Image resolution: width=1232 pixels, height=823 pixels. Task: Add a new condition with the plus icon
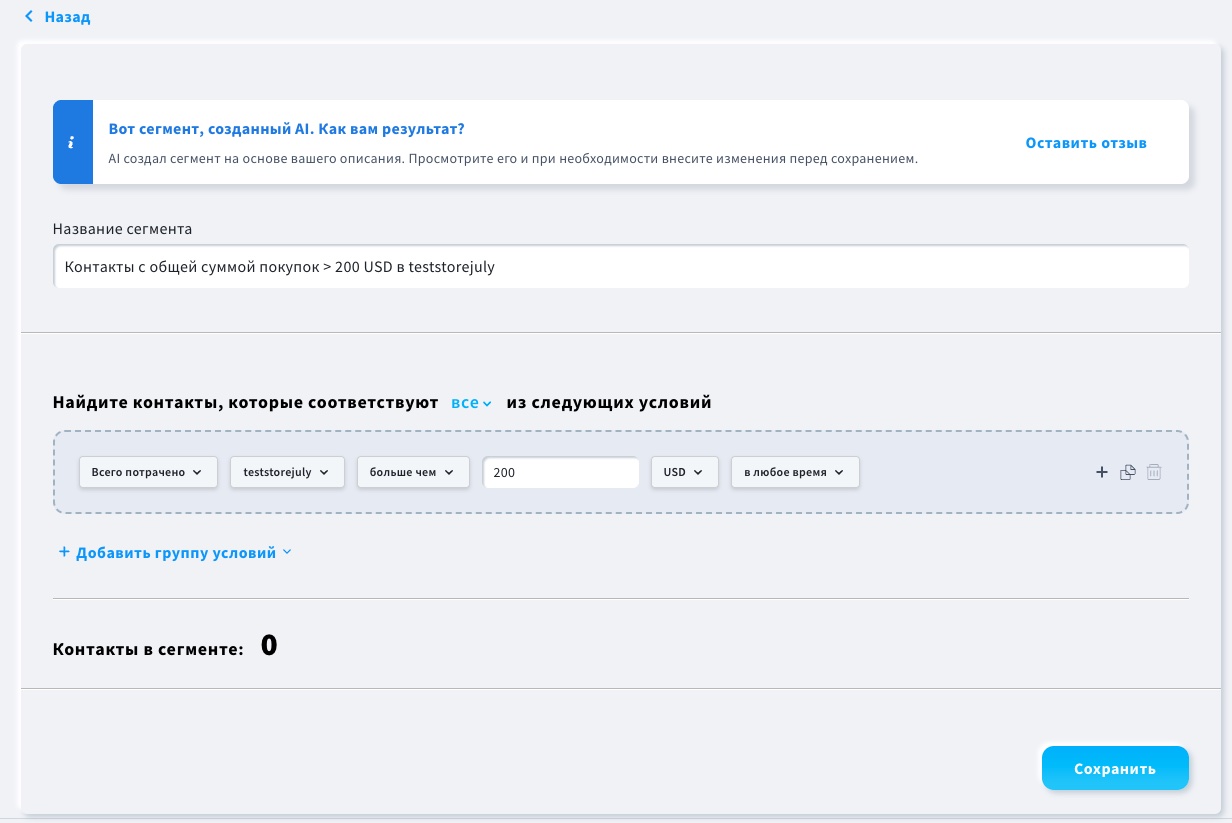click(1102, 472)
